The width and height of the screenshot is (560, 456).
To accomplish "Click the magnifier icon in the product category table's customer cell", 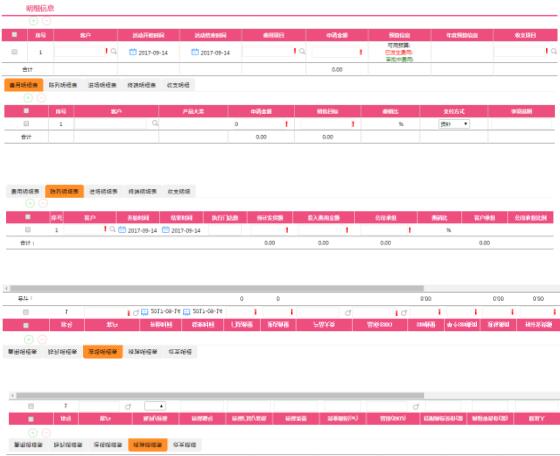I will pyautogui.click(x=155, y=123).
